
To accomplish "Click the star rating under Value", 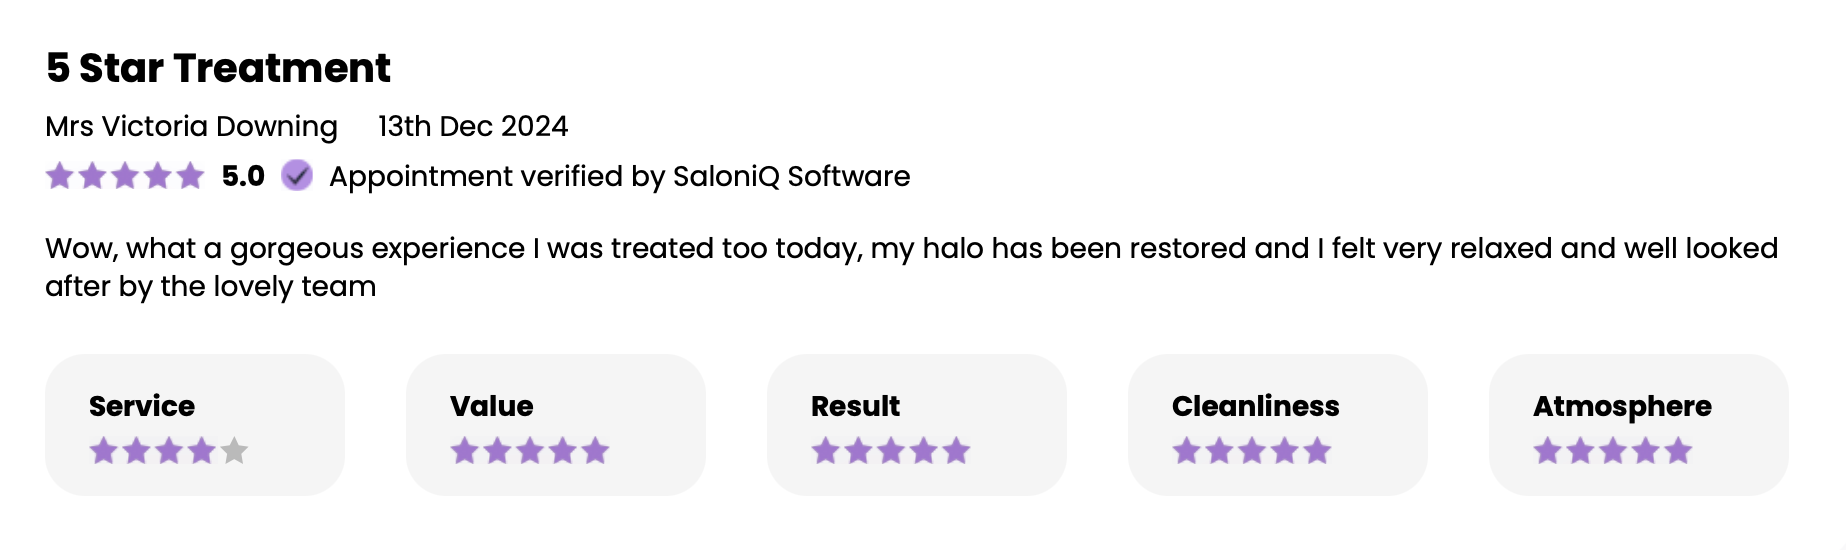I will [x=530, y=451].
